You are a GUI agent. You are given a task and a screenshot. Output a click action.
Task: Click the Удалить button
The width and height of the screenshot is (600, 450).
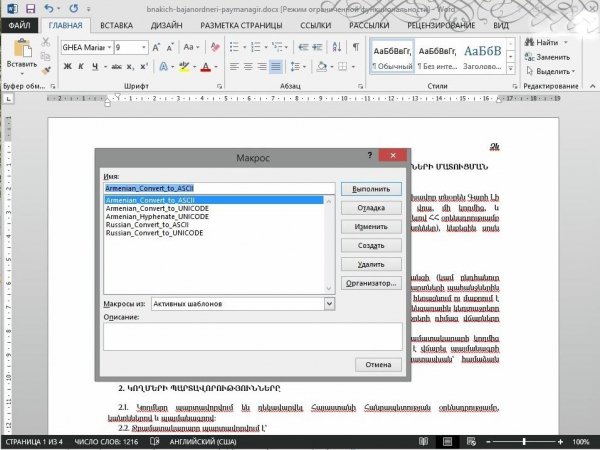point(371,264)
